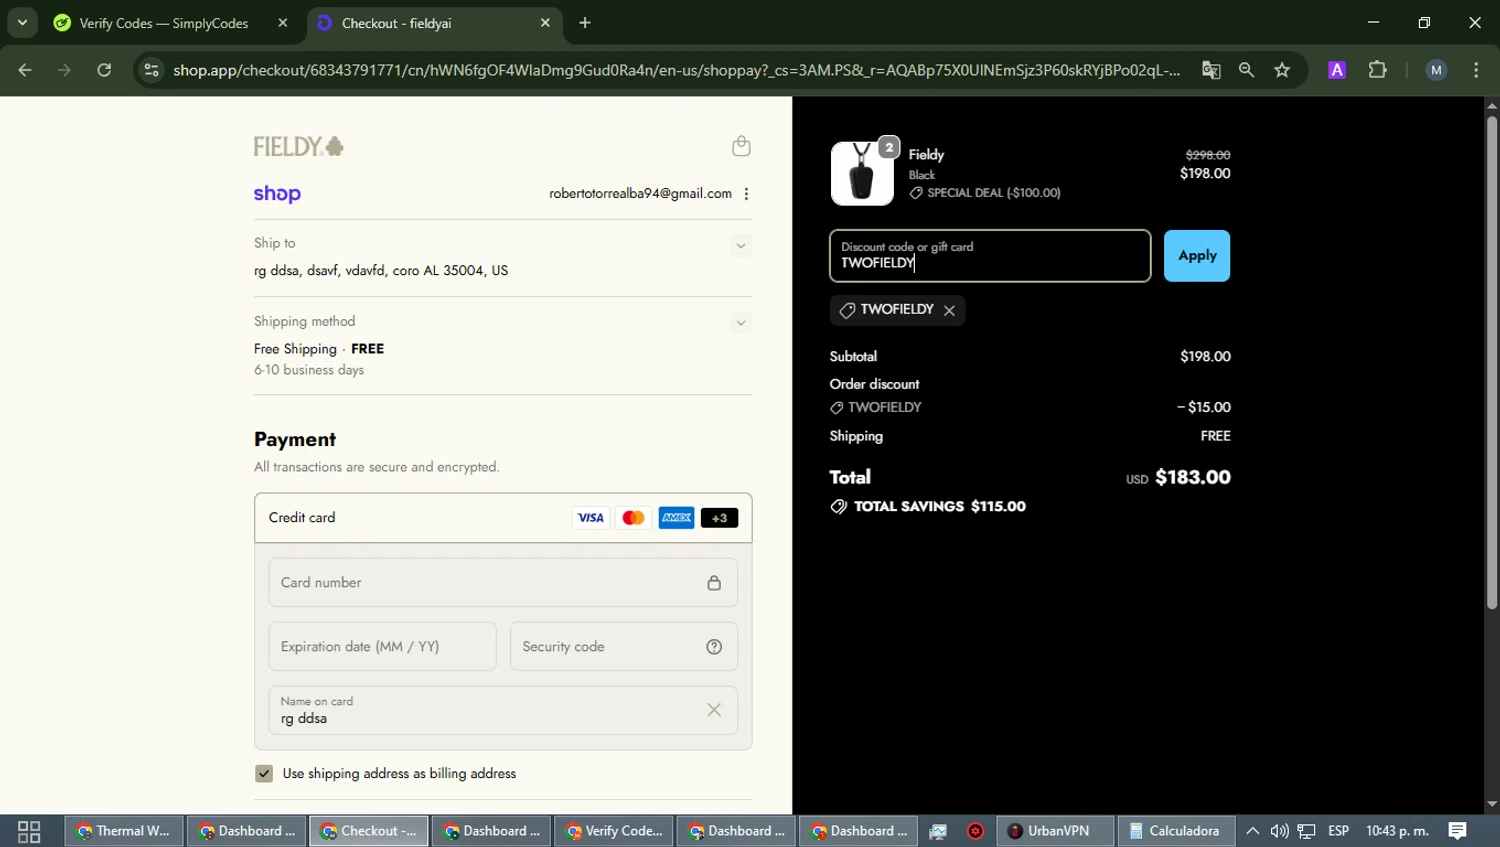Focus the Expiration date field
The height and width of the screenshot is (847, 1500).
[382, 647]
